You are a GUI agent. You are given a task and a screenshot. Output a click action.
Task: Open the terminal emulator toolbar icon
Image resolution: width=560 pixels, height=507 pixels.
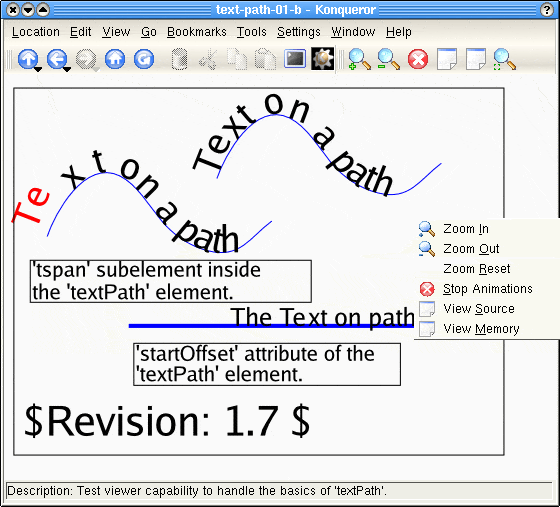(x=295, y=59)
